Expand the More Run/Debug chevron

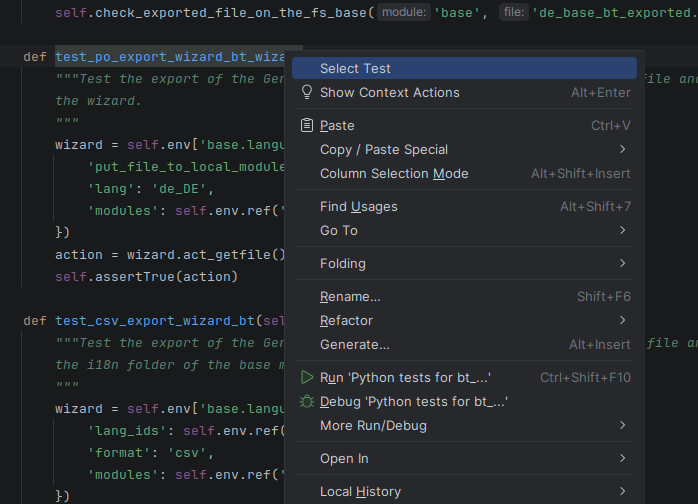623,425
